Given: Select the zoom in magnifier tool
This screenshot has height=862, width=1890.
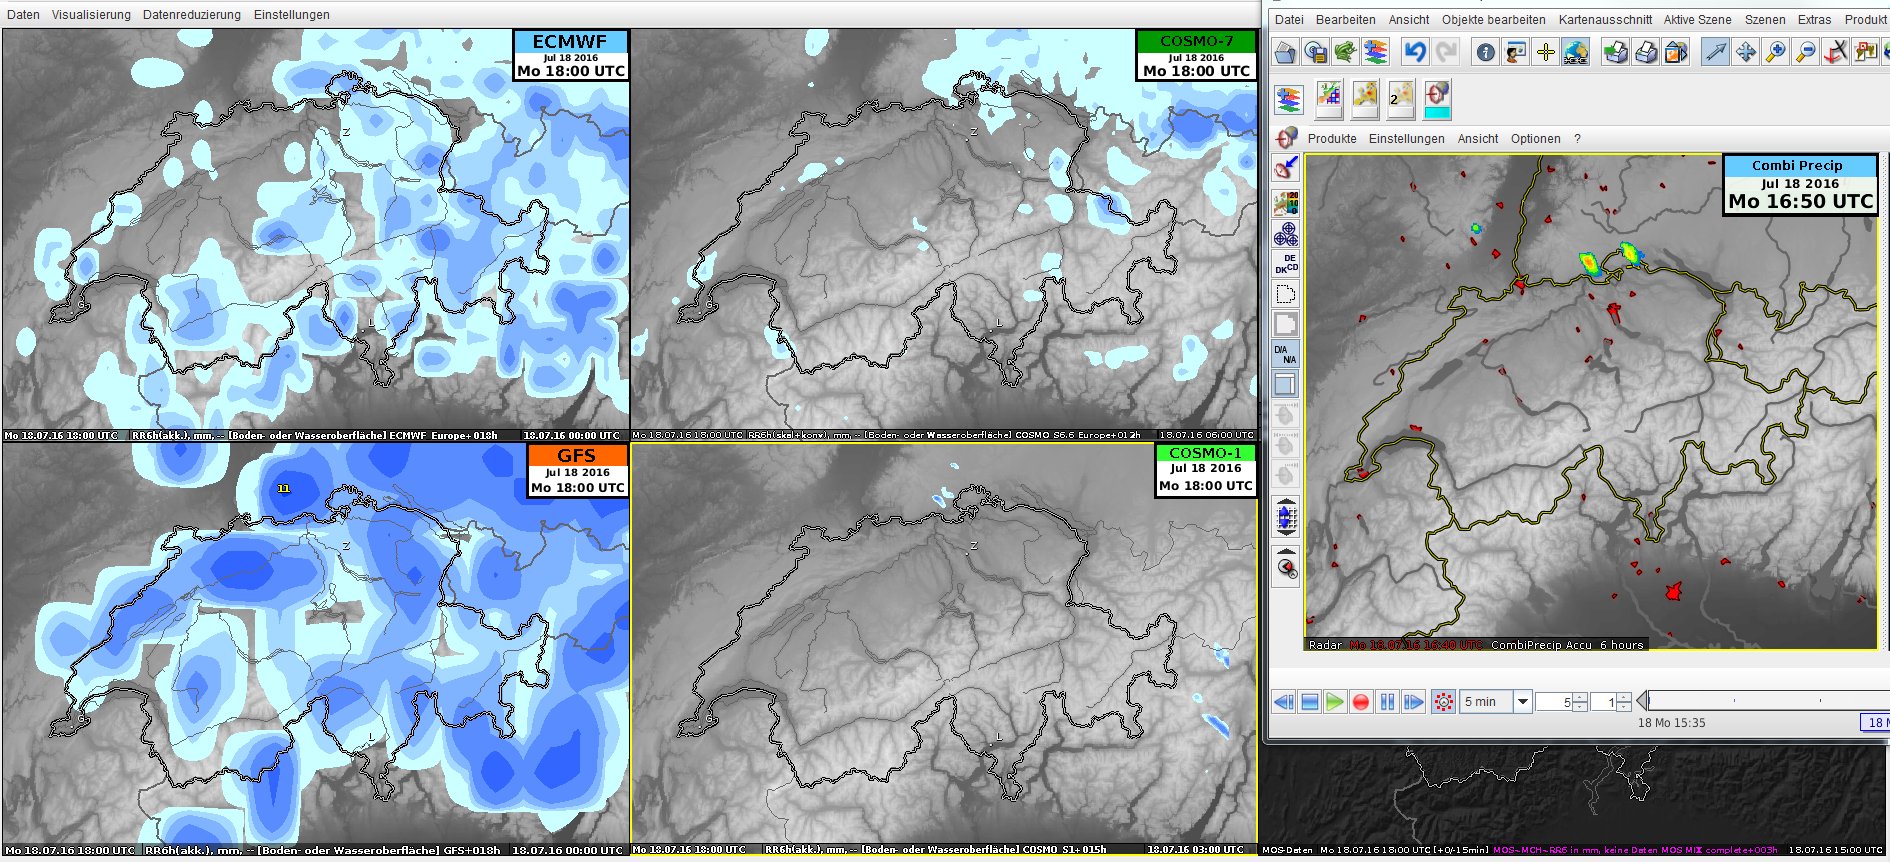Looking at the screenshot, I should point(1776,52).
